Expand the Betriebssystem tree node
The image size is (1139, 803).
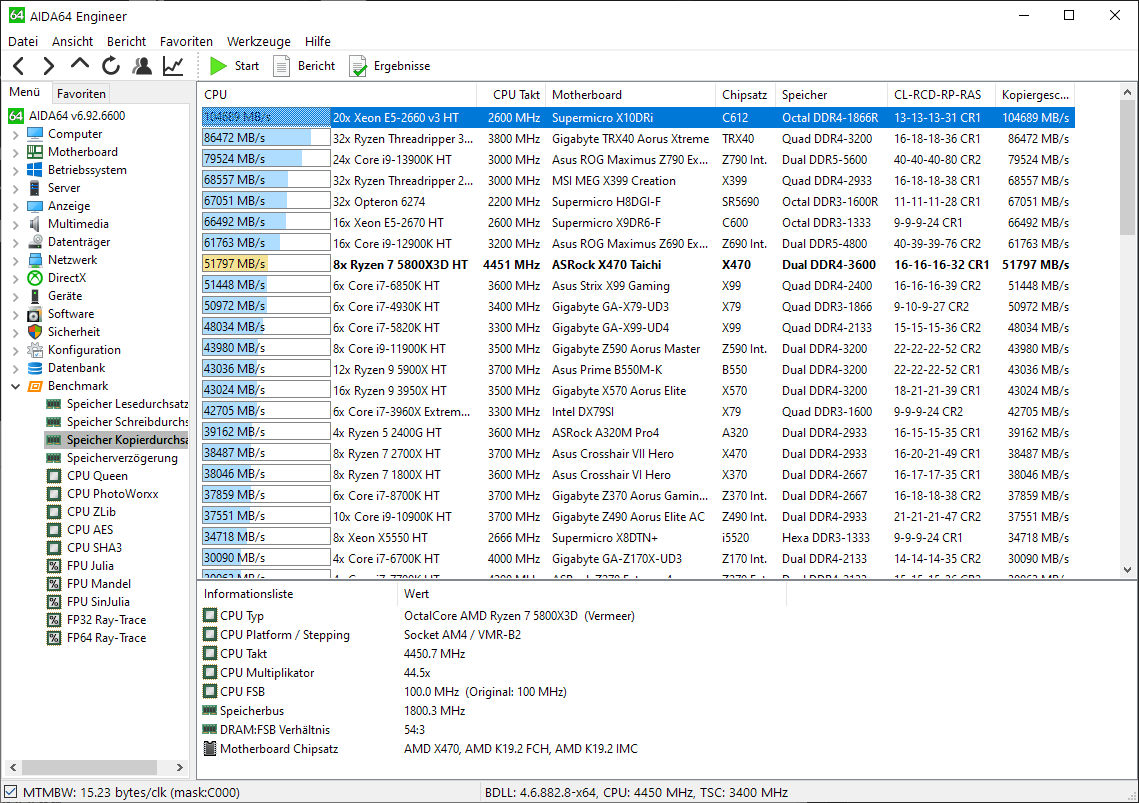(x=15, y=171)
